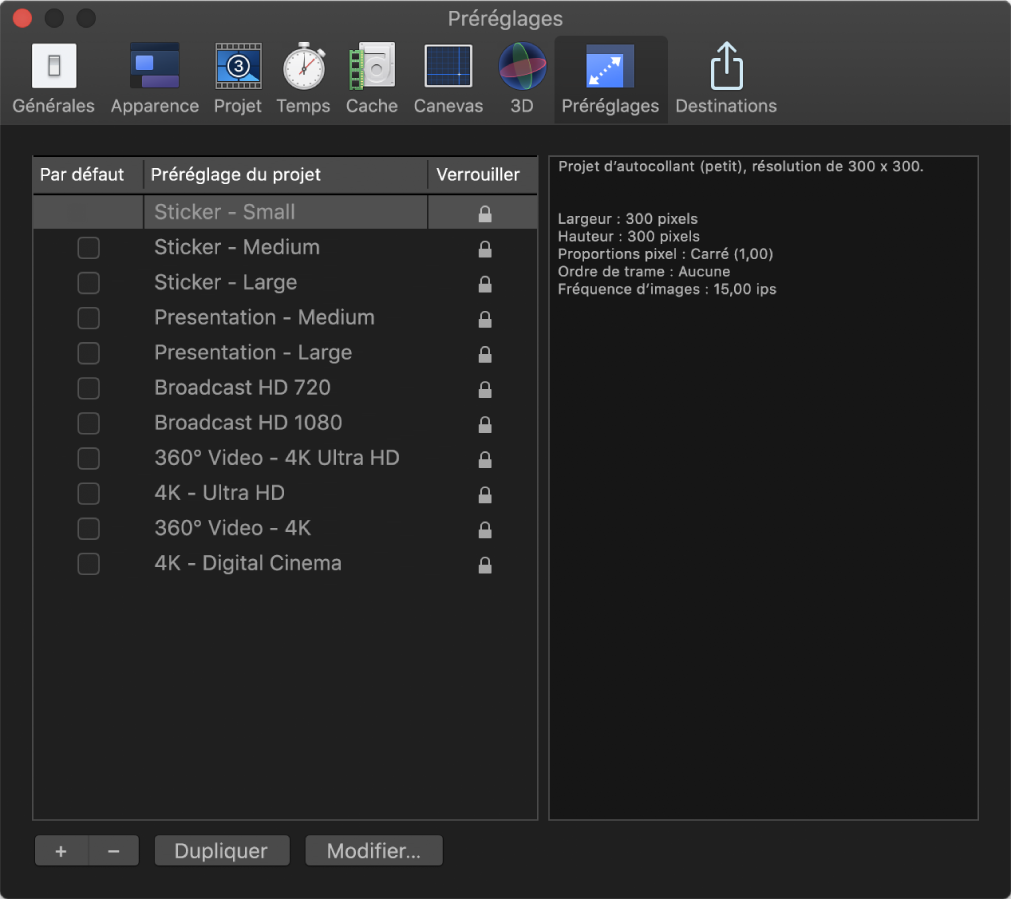The width and height of the screenshot is (1013, 899).
Task: Select the 360° Video - 4K Ultra HD preset
Action: click(276, 458)
